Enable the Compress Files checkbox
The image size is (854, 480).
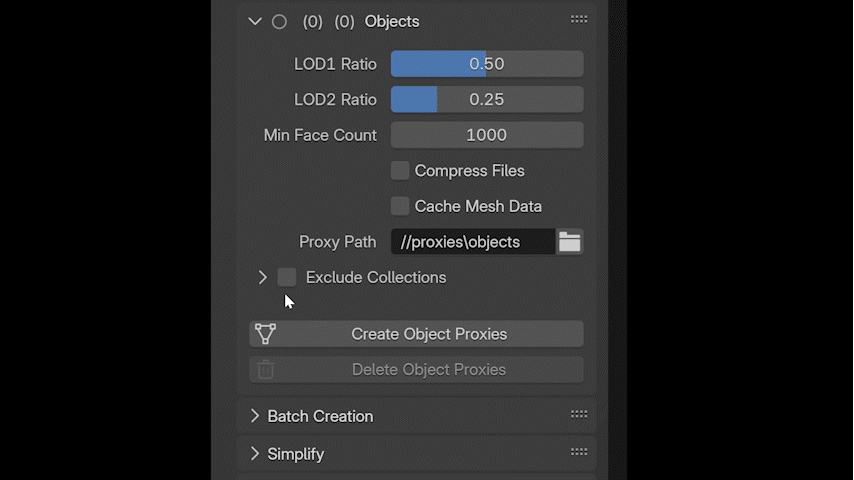point(400,171)
